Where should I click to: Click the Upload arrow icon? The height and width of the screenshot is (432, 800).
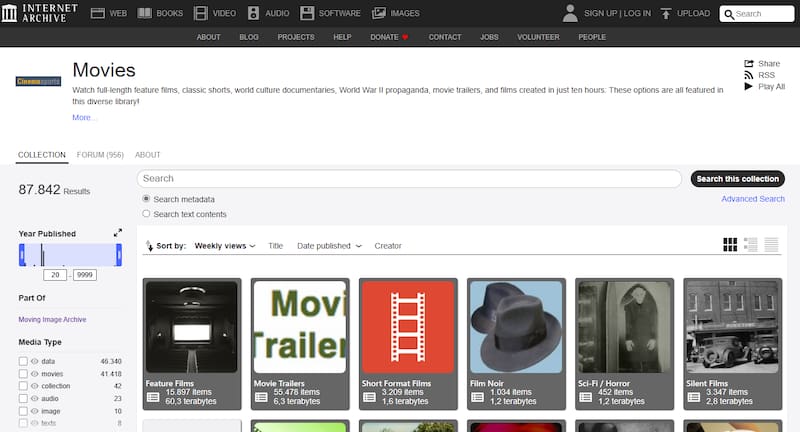pos(666,13)
